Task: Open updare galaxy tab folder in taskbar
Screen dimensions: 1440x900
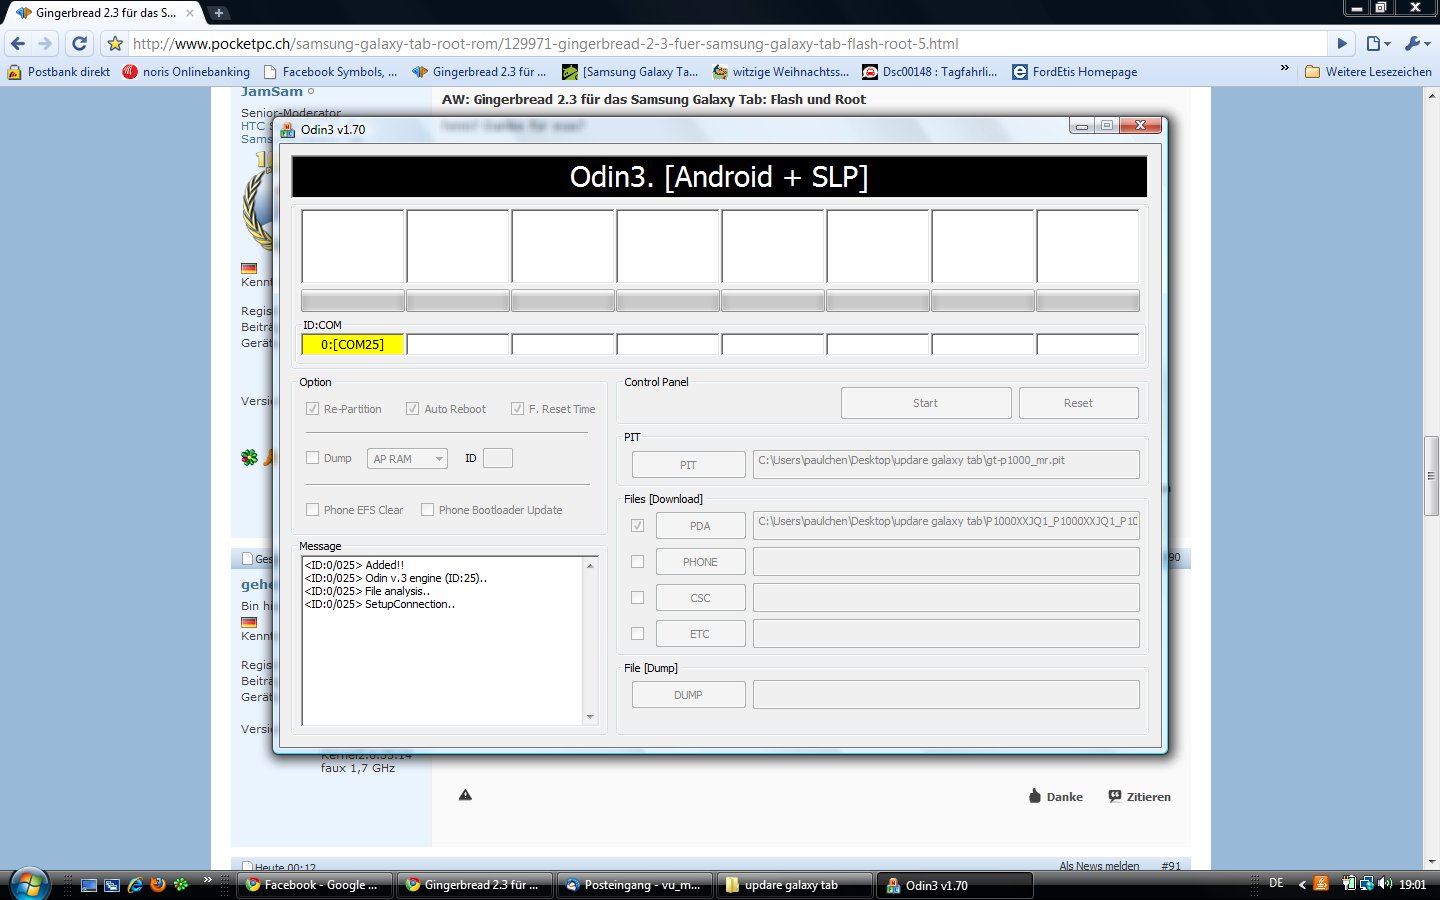Action: coord(794,885)
